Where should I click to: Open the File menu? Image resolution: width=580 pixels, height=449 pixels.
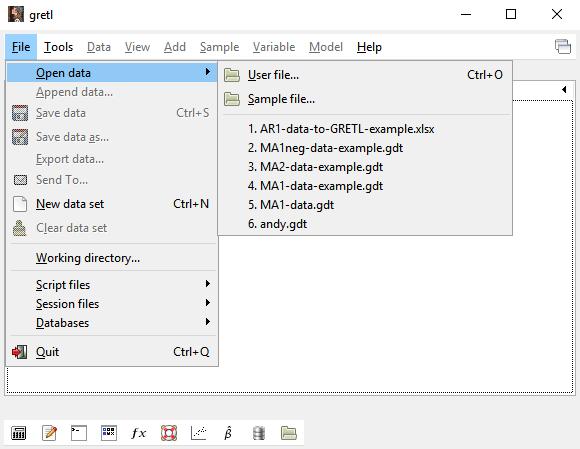tap(21, 47)
